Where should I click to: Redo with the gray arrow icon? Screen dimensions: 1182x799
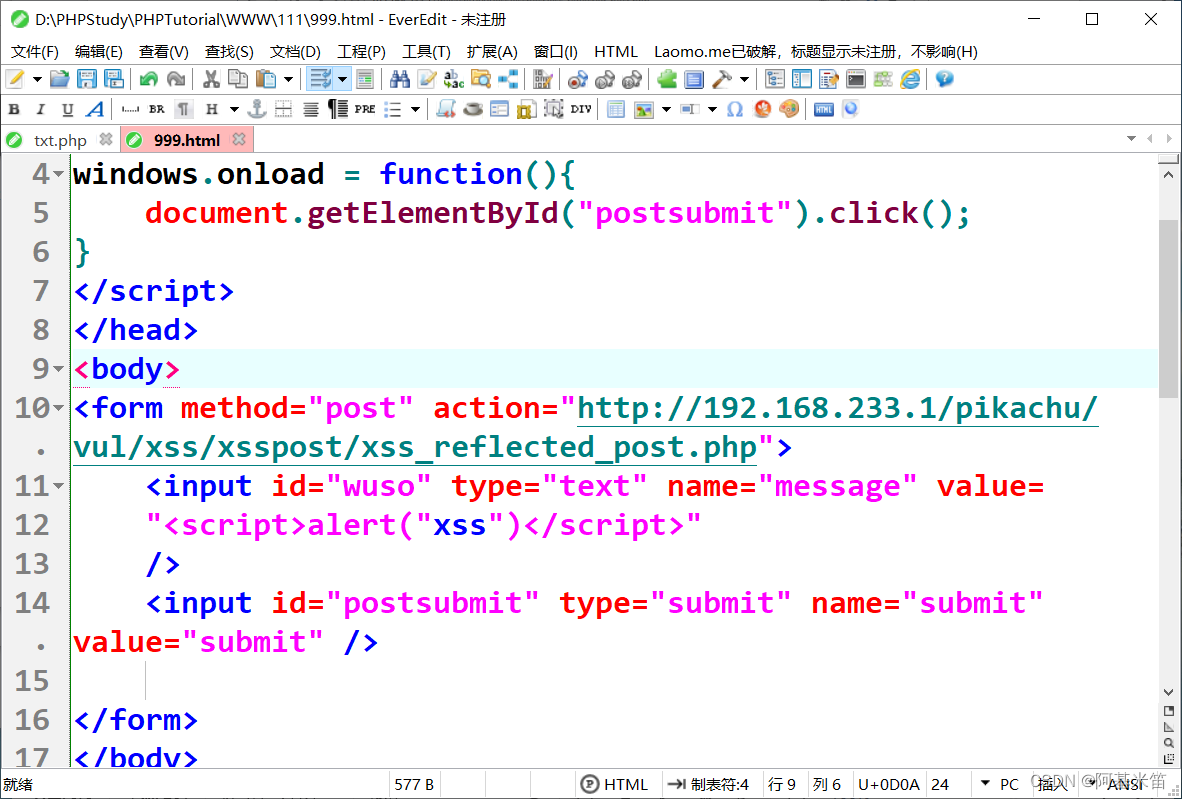175,78
